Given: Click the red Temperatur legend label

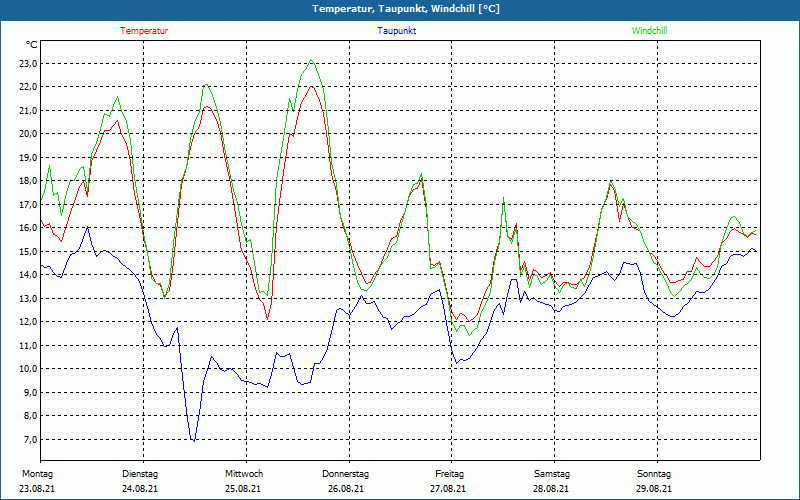Looking at the screenshot, I should 144,31.
